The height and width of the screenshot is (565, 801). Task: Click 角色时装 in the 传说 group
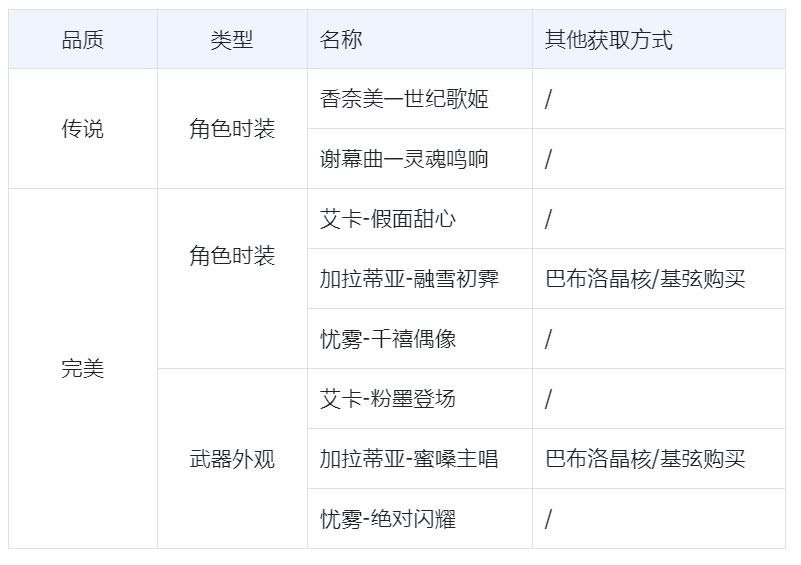[232, 129]
